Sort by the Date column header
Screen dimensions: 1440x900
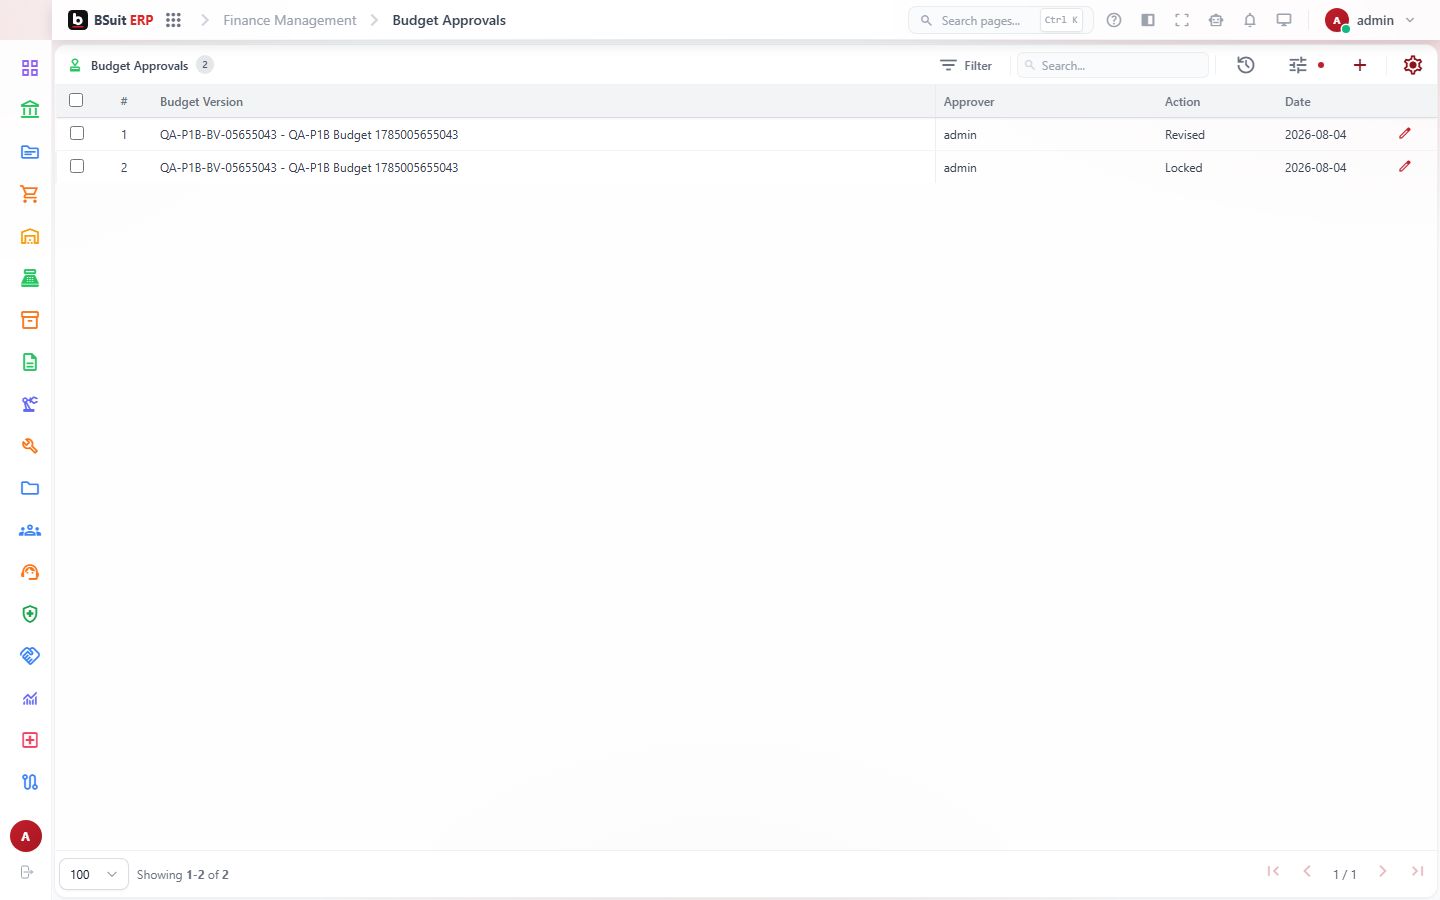click(x=1297, y=102)
